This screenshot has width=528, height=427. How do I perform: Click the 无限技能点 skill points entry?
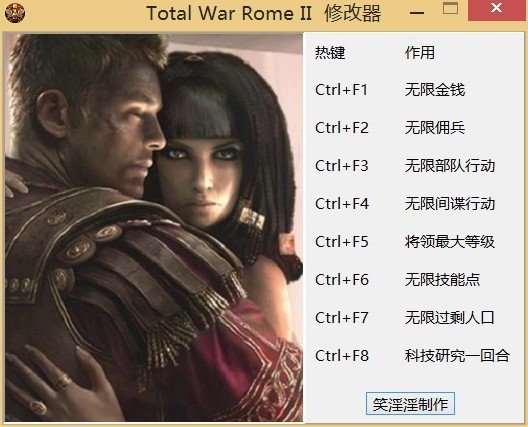[x=442, y=280]
